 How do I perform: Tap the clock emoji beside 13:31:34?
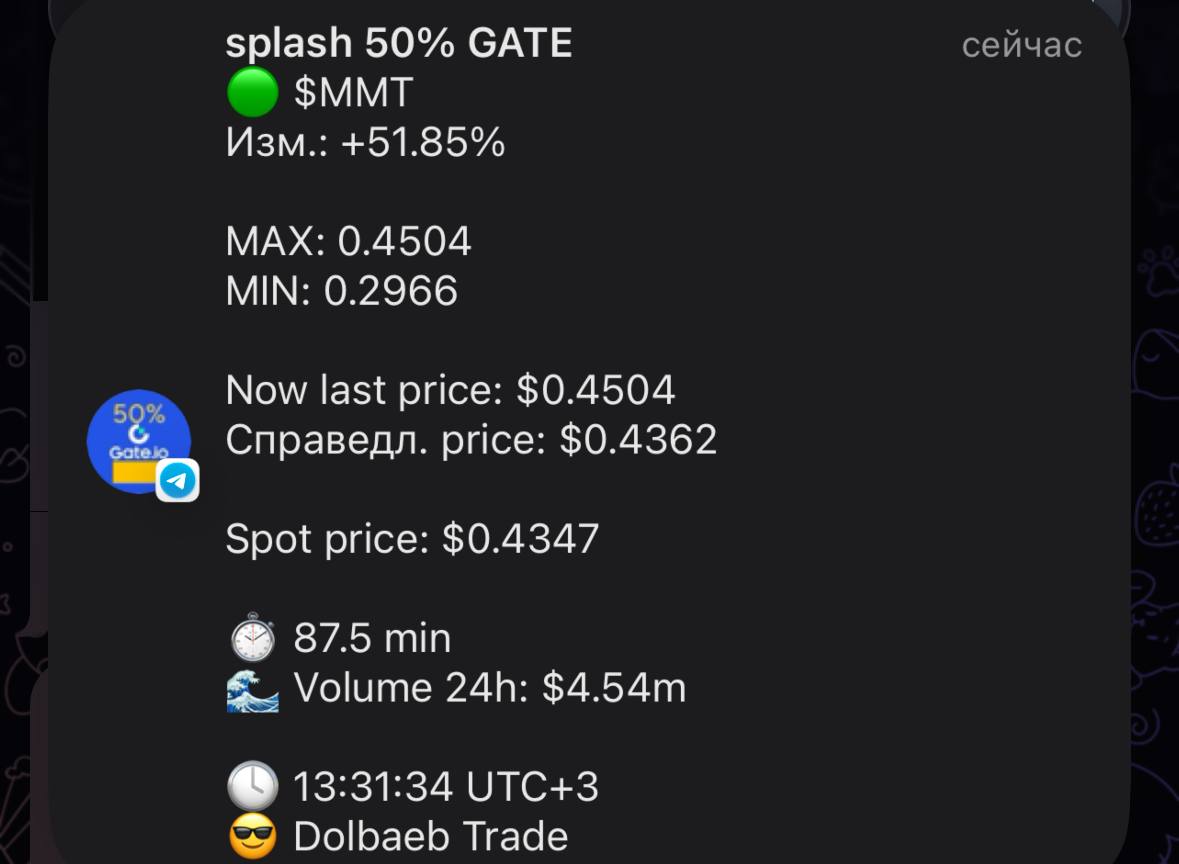(253, 786)
